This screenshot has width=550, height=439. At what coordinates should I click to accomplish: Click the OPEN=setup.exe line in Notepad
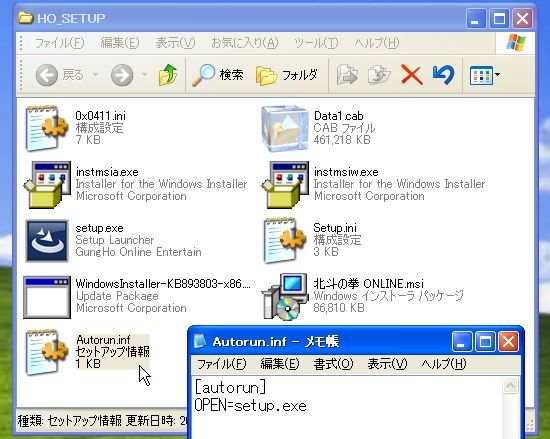[x=250, y=406]
